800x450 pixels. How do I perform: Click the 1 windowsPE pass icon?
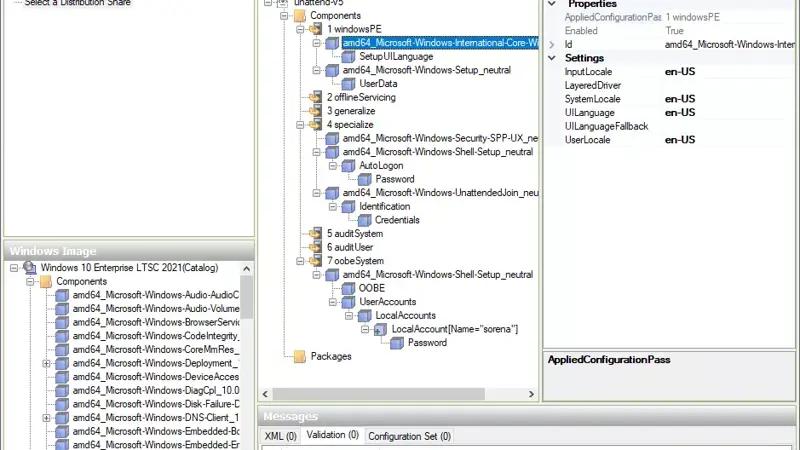click(x=316, y=29)
